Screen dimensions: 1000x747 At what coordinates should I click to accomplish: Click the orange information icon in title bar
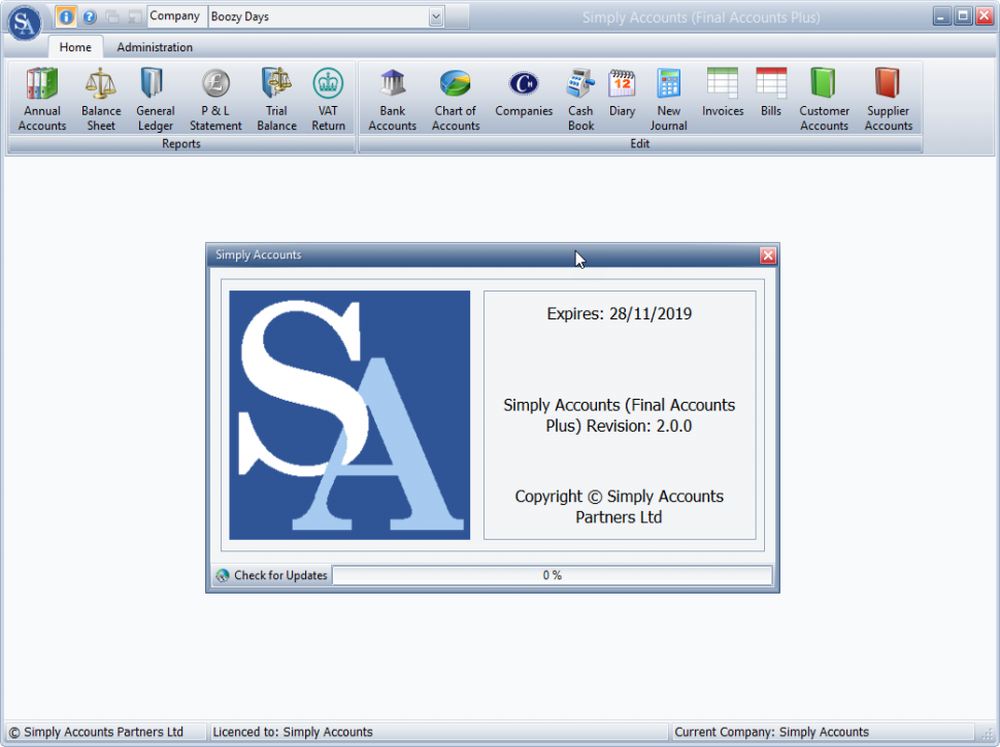click(x=66, y=17)
